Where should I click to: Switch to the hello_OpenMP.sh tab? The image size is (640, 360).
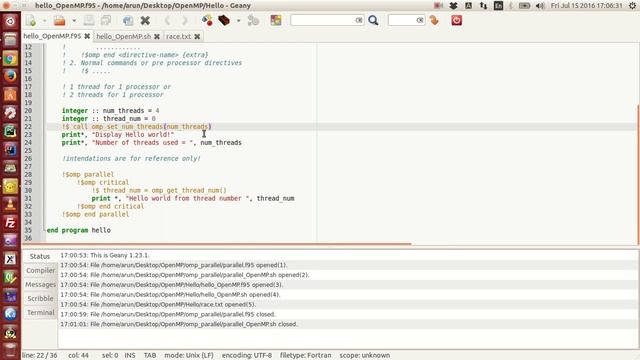click(x=123, y=36)
